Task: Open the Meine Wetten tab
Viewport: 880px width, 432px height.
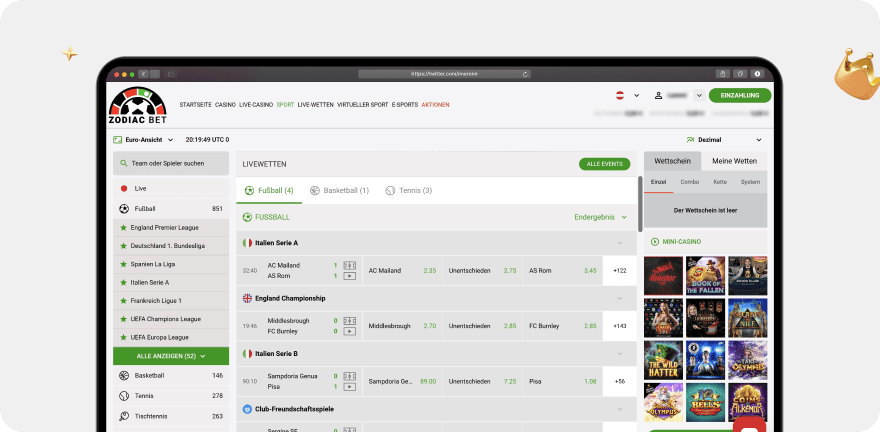Action: [734, 161]
